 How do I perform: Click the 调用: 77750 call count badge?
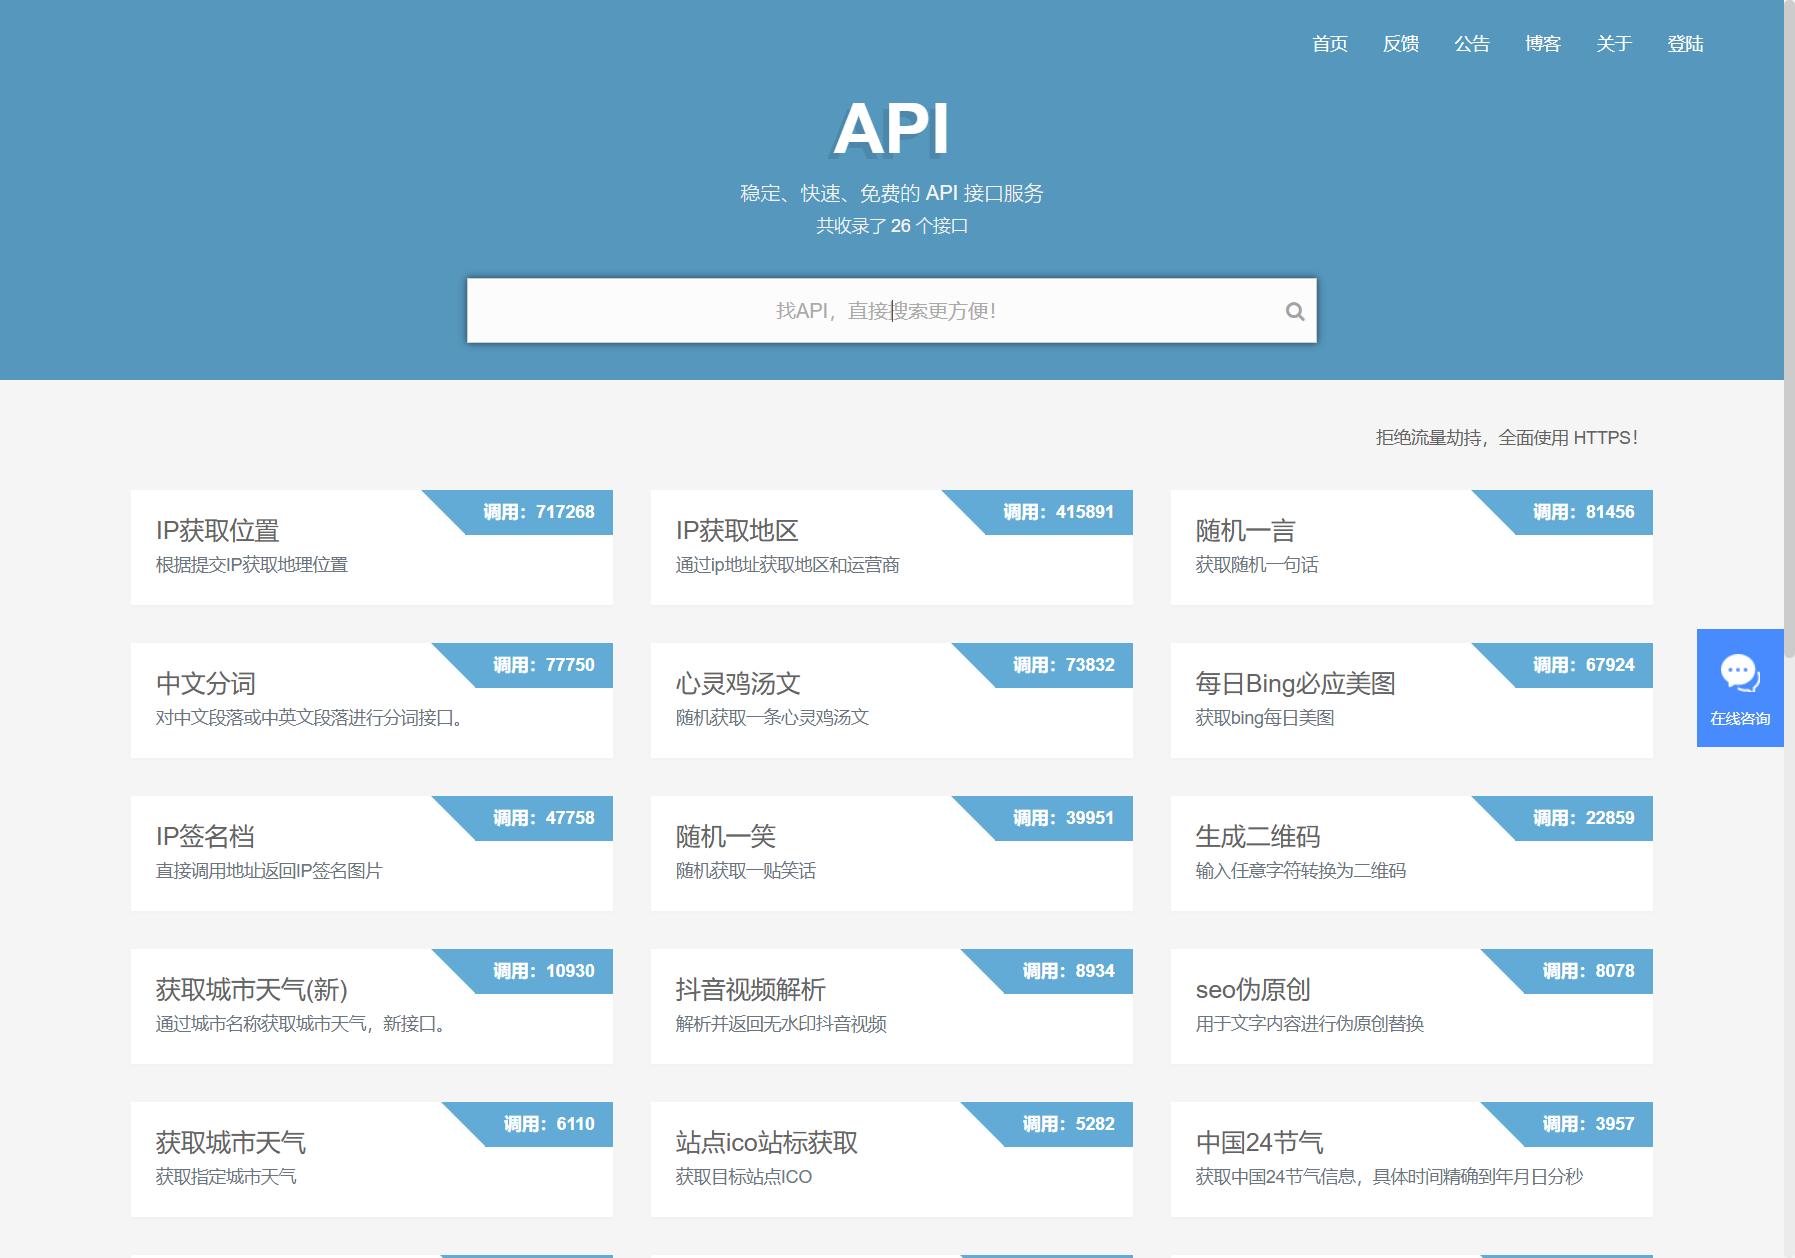(543, 665)
